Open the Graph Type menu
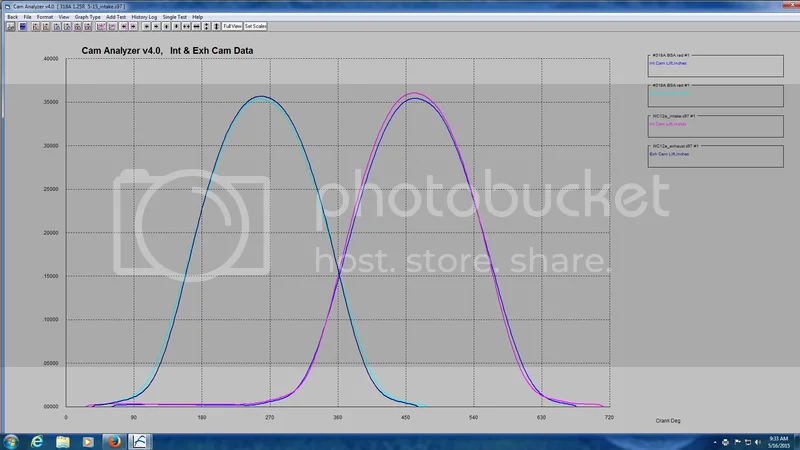Image resolution: width=800 pixels, height=450 pixels. point(87,17)
